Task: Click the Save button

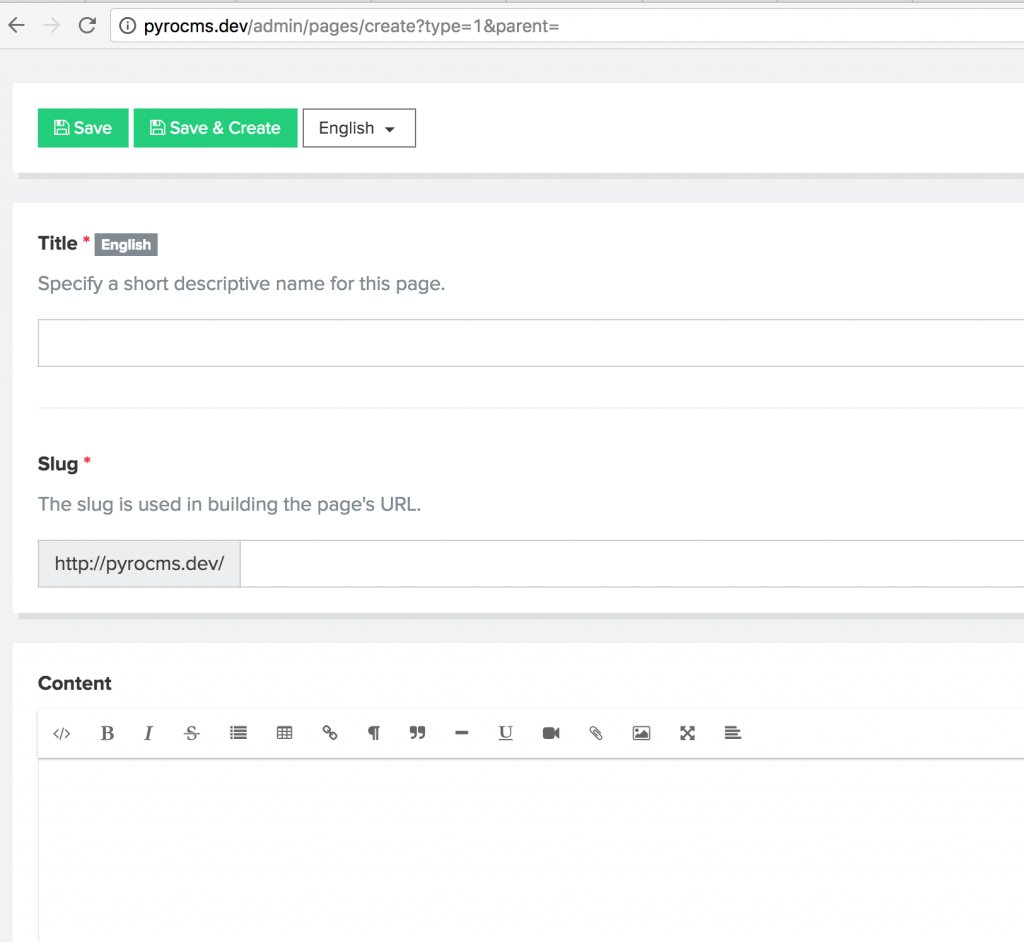Action: [82, 127]
